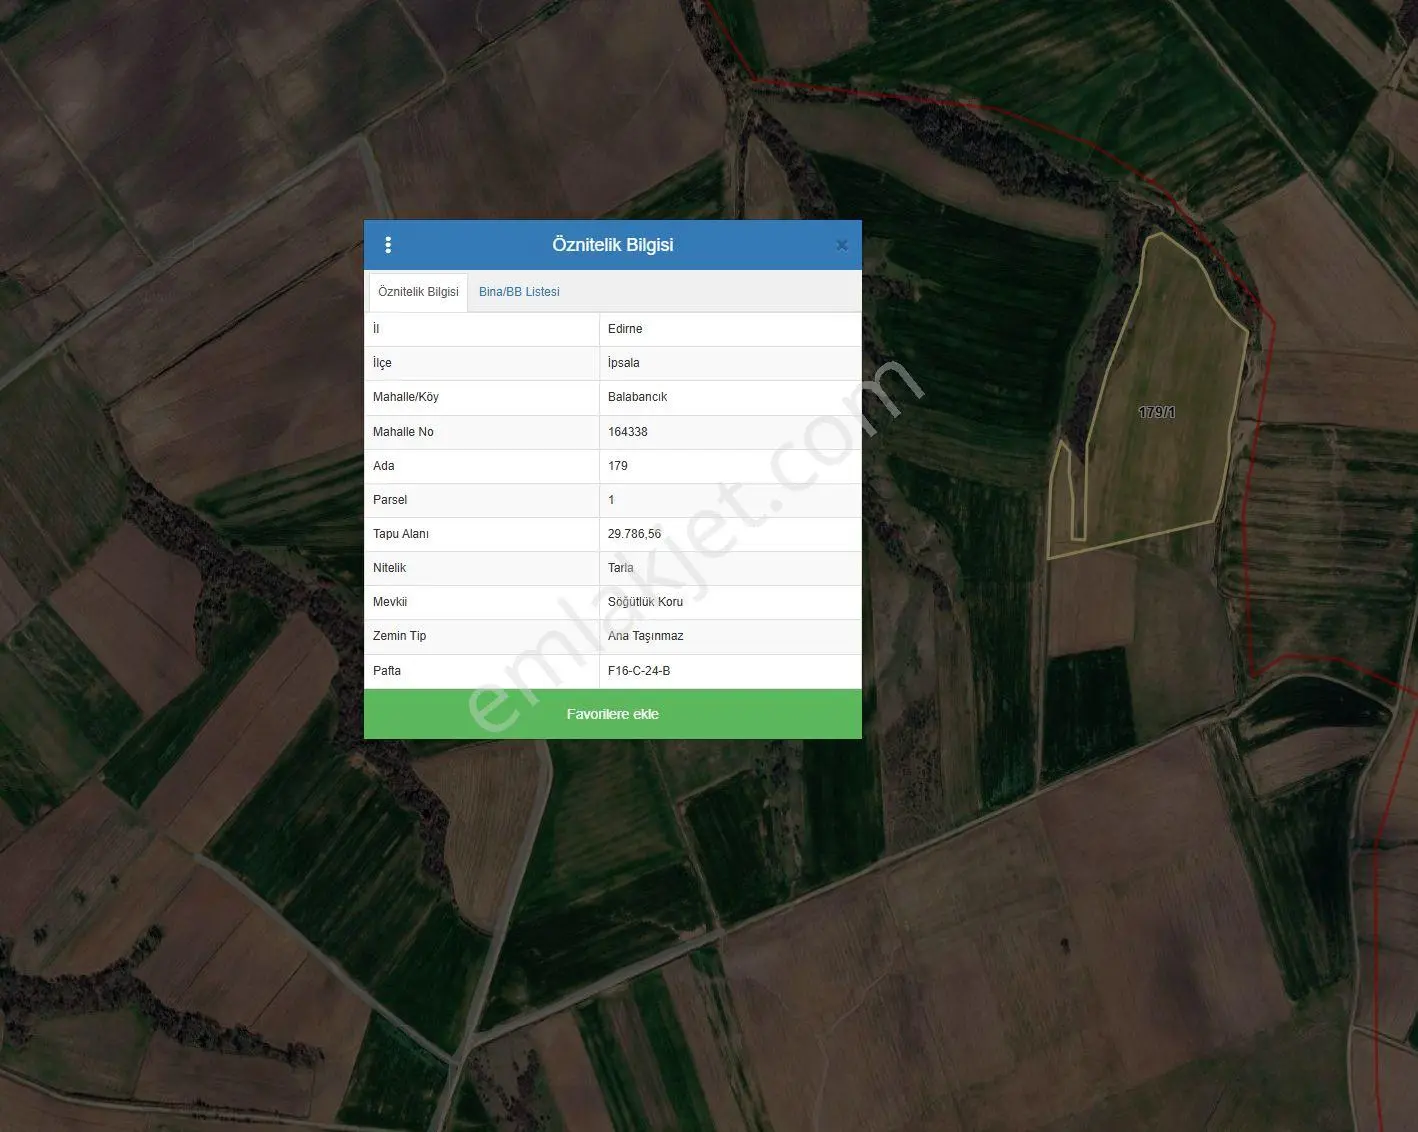Click the Zemin Tip value Ana Taşınmaz

646,636
